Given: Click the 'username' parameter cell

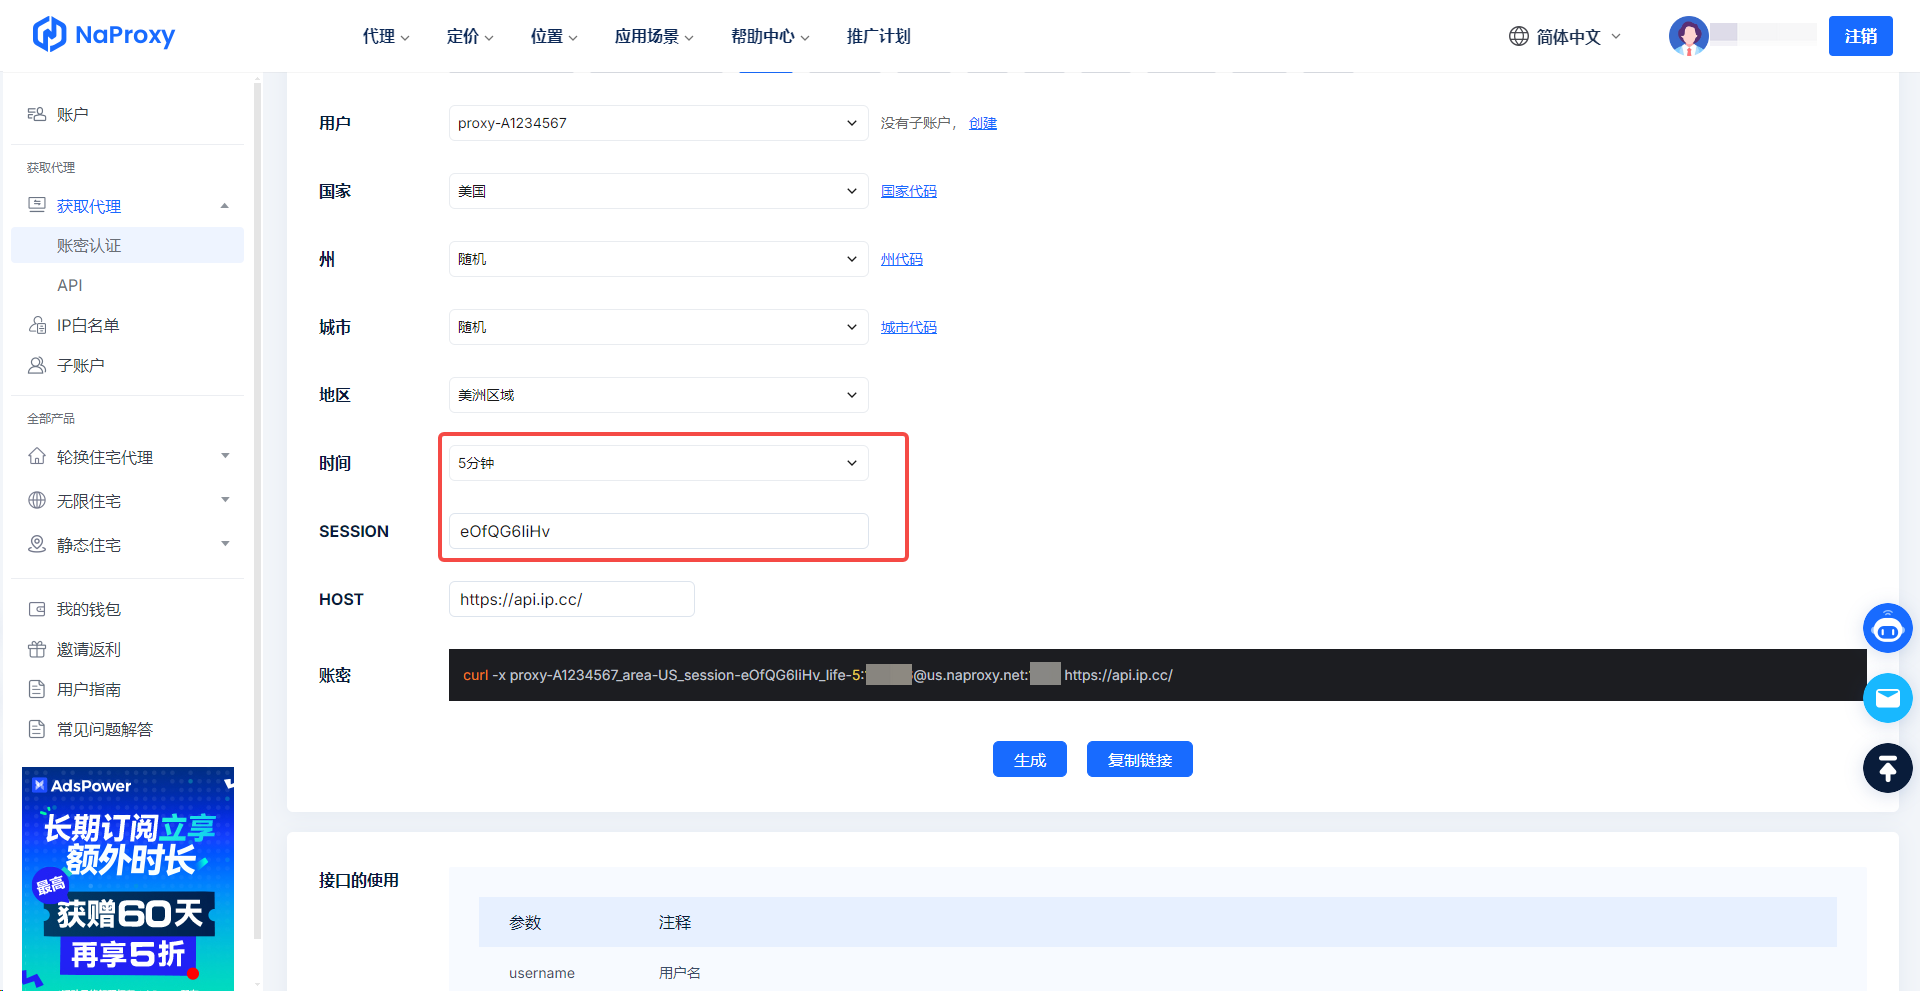Looking at the screenshot, I should [541, 973].
